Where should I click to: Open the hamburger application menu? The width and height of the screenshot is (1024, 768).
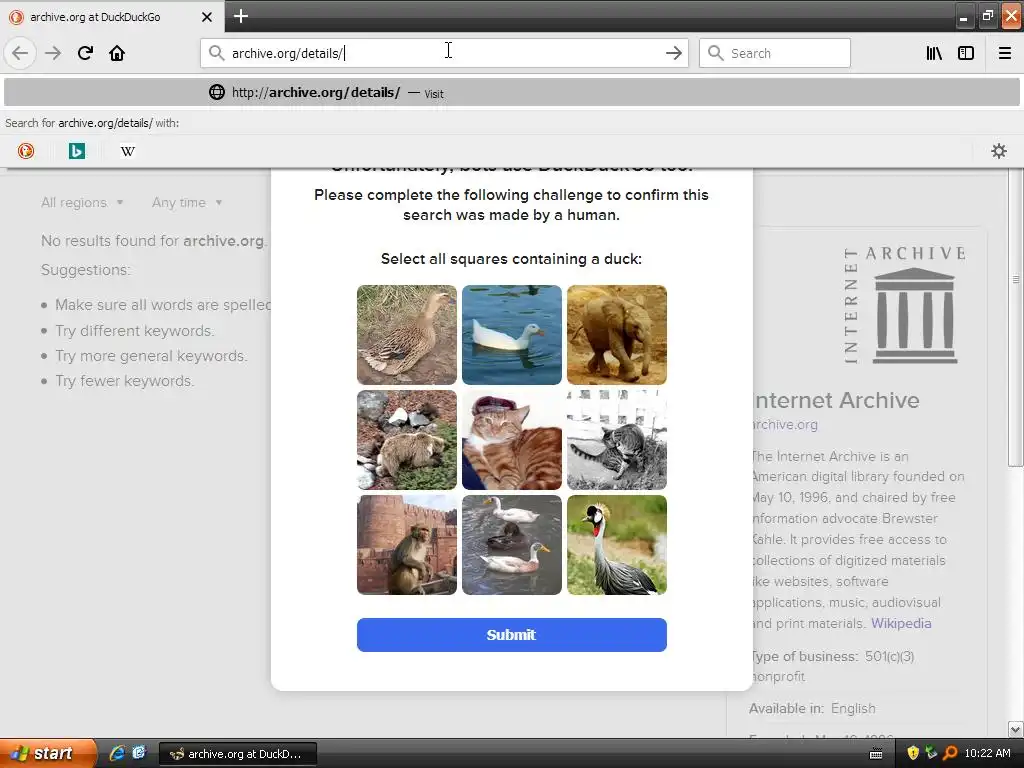click(x=1005, y=53)
